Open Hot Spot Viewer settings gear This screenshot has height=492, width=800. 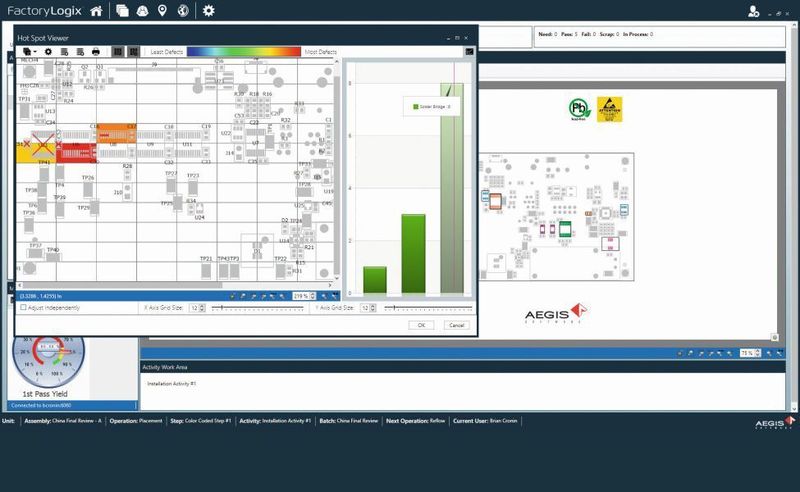point(48,52)
